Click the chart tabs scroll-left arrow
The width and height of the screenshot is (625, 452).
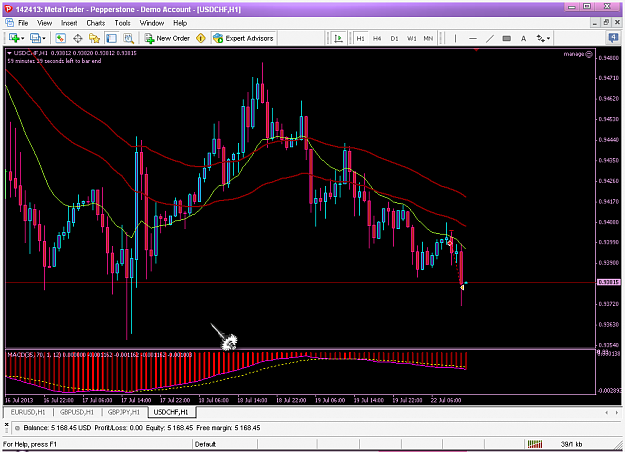[x=607, y=412]
